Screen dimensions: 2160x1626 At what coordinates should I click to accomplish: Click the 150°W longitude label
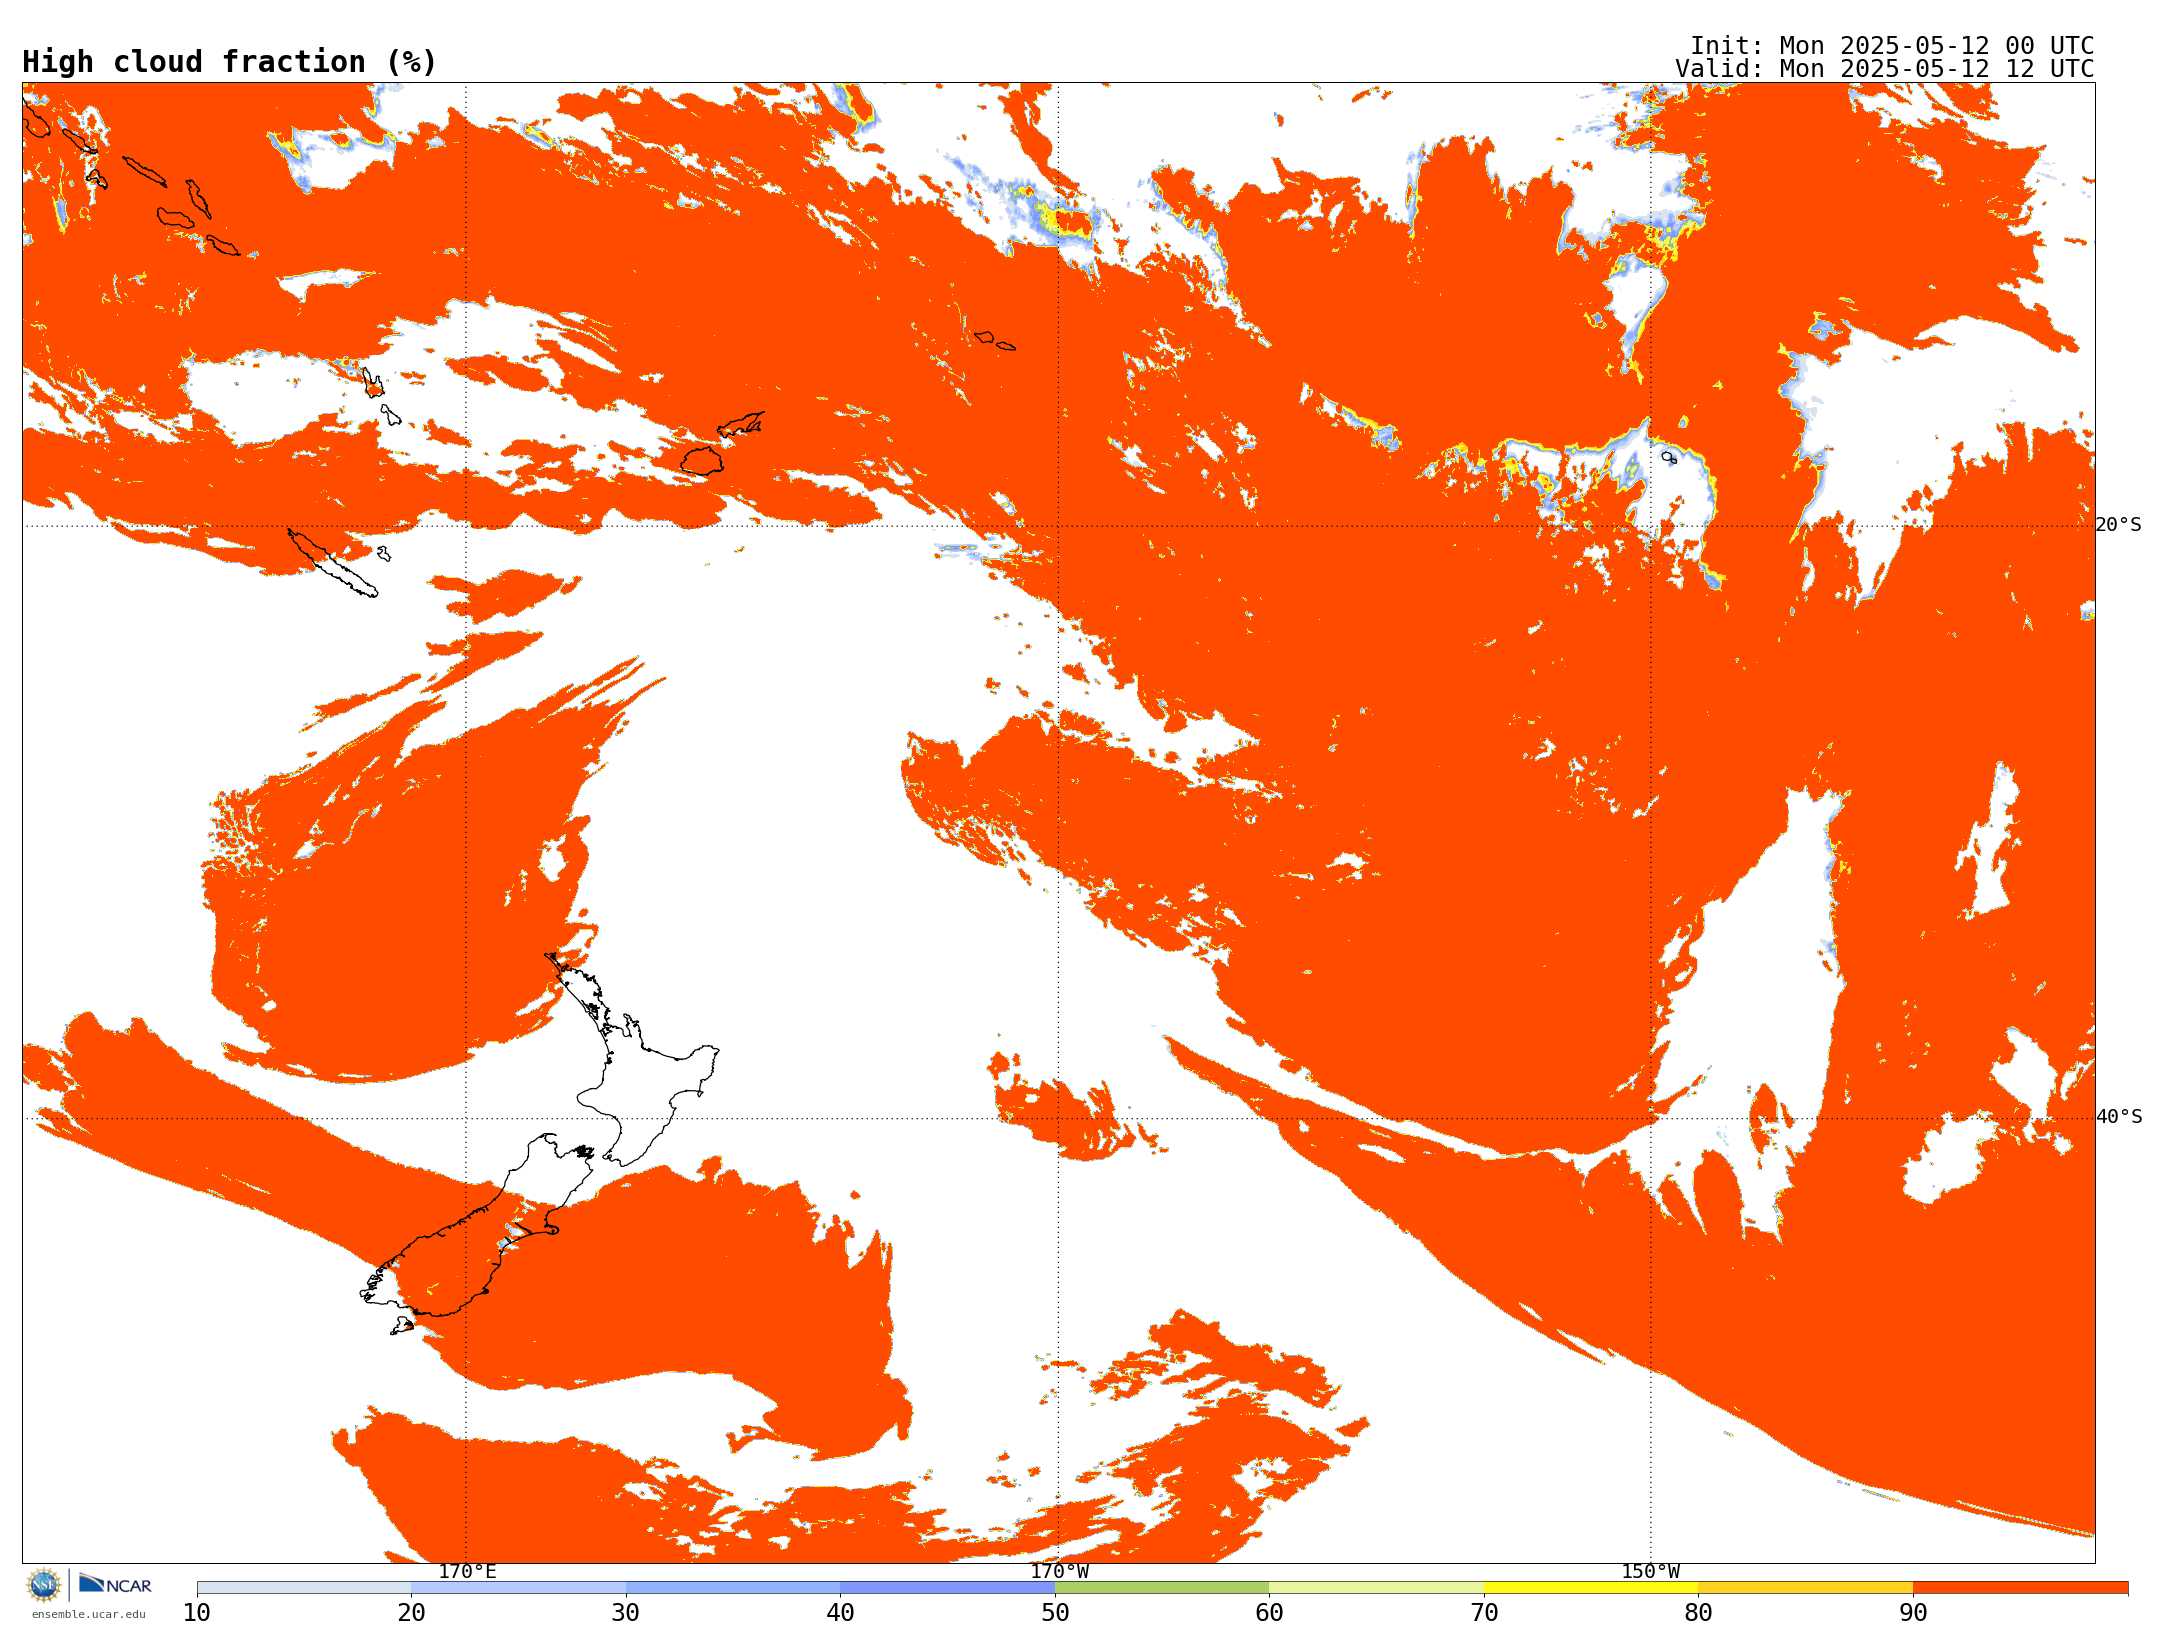pyautogui.click(x=1650, y=1571)
